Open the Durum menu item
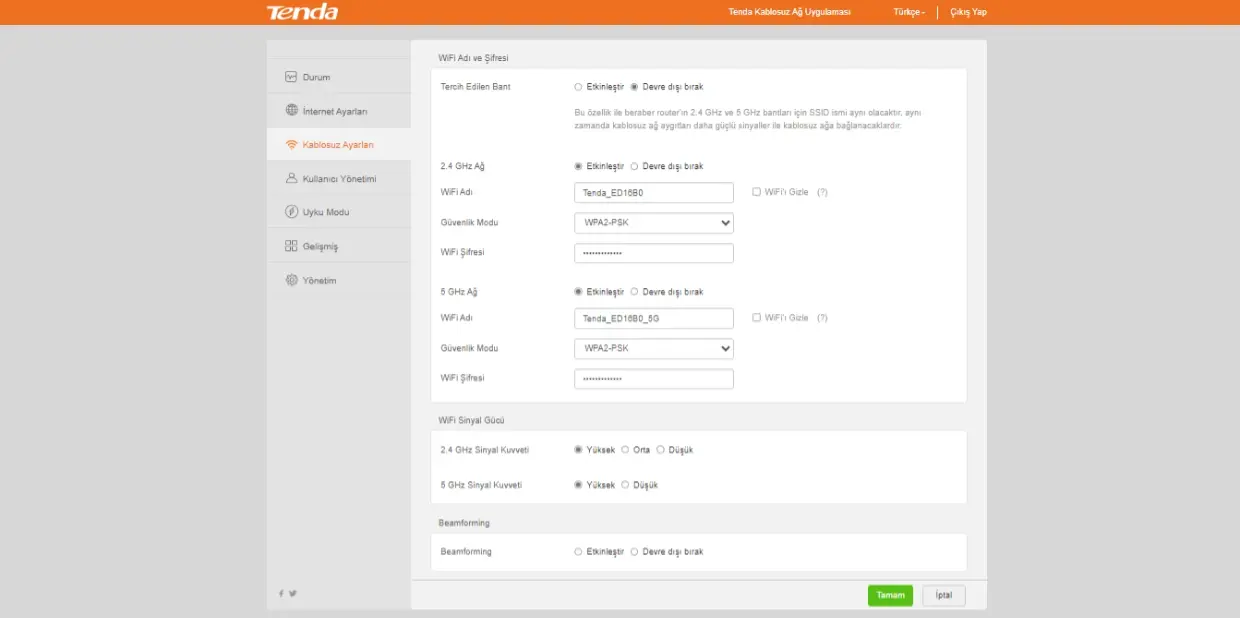This screenshot has width=1240, height=618. coord(339,77)
